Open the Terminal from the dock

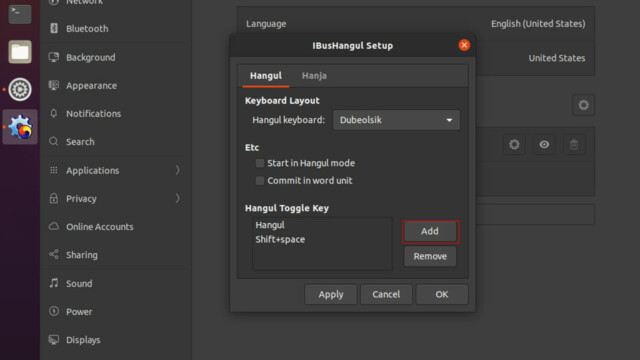(20, 13)
